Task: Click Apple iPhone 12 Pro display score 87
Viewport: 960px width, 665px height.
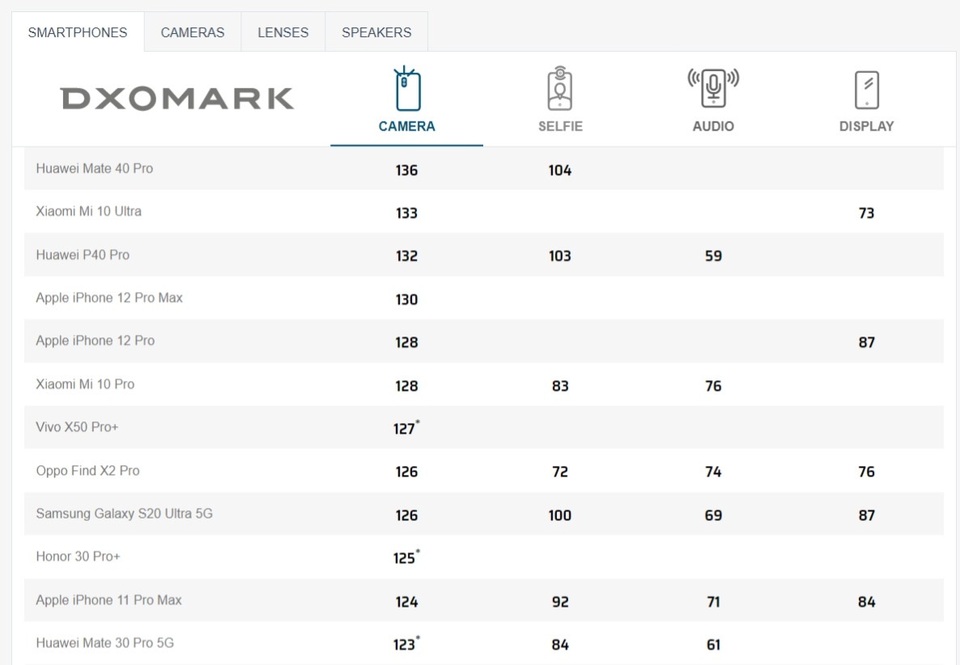Action: tap(866, 342)
